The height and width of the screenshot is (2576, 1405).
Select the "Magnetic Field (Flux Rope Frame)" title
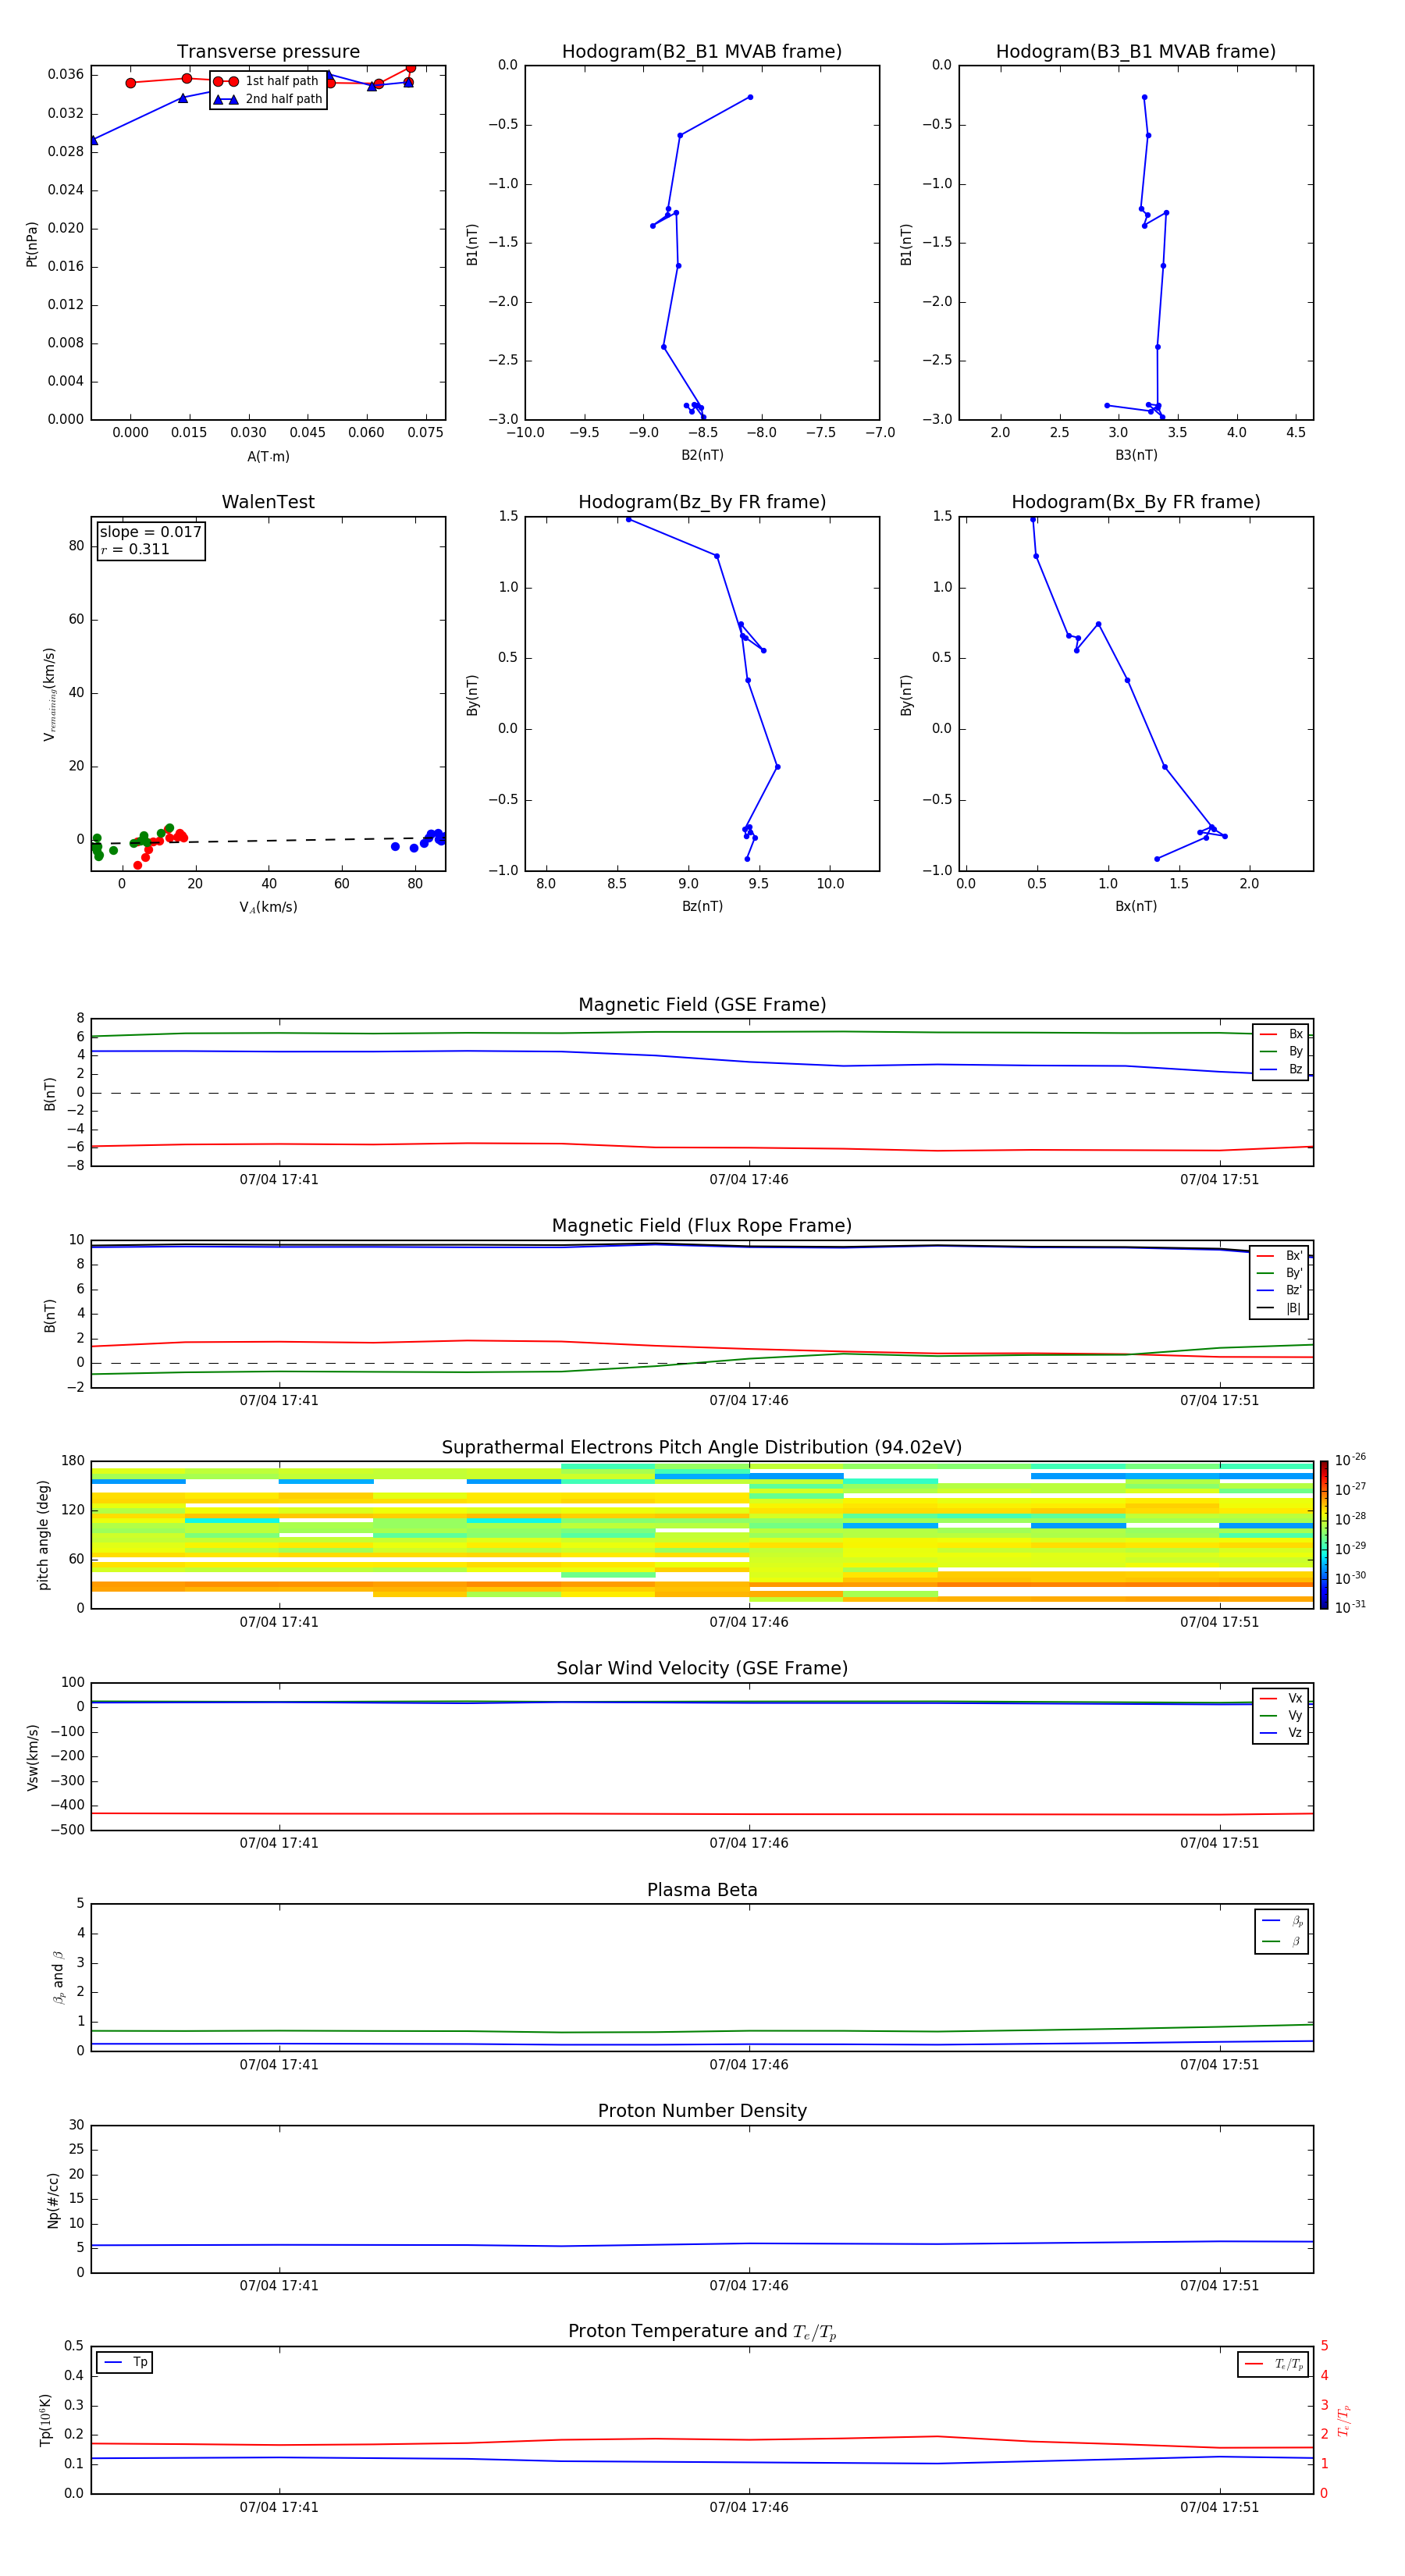702,1226
